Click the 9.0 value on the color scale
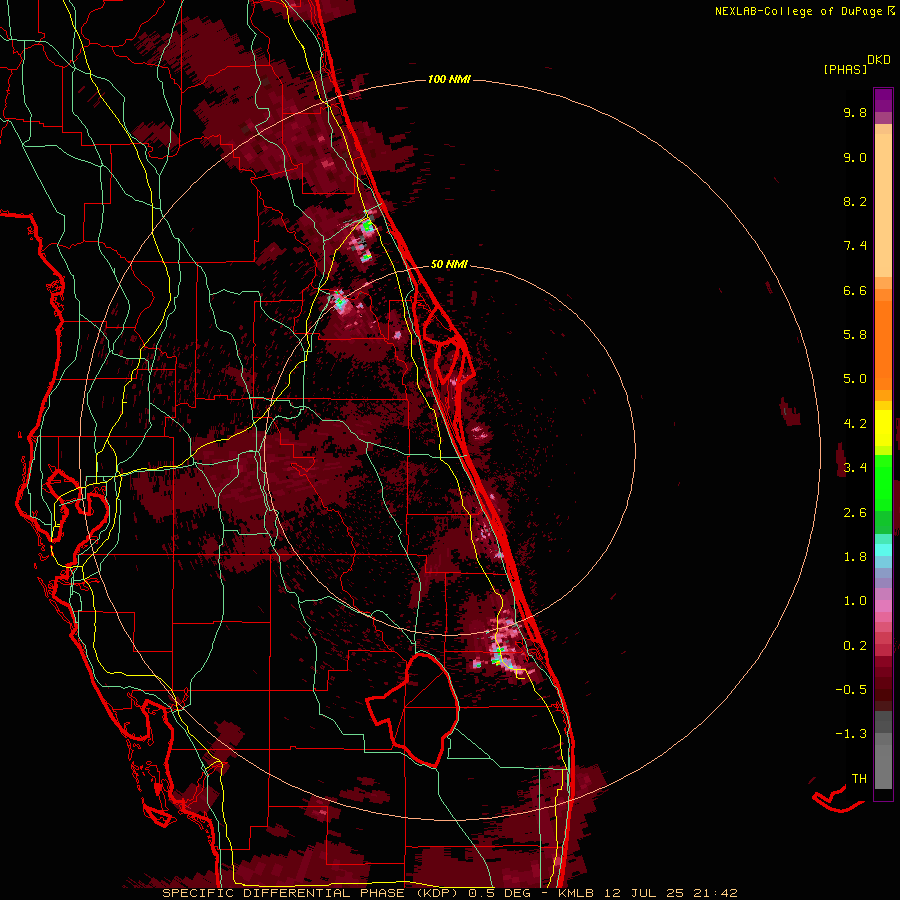This screenshot has width=900, height=900. tap(855, 157)
